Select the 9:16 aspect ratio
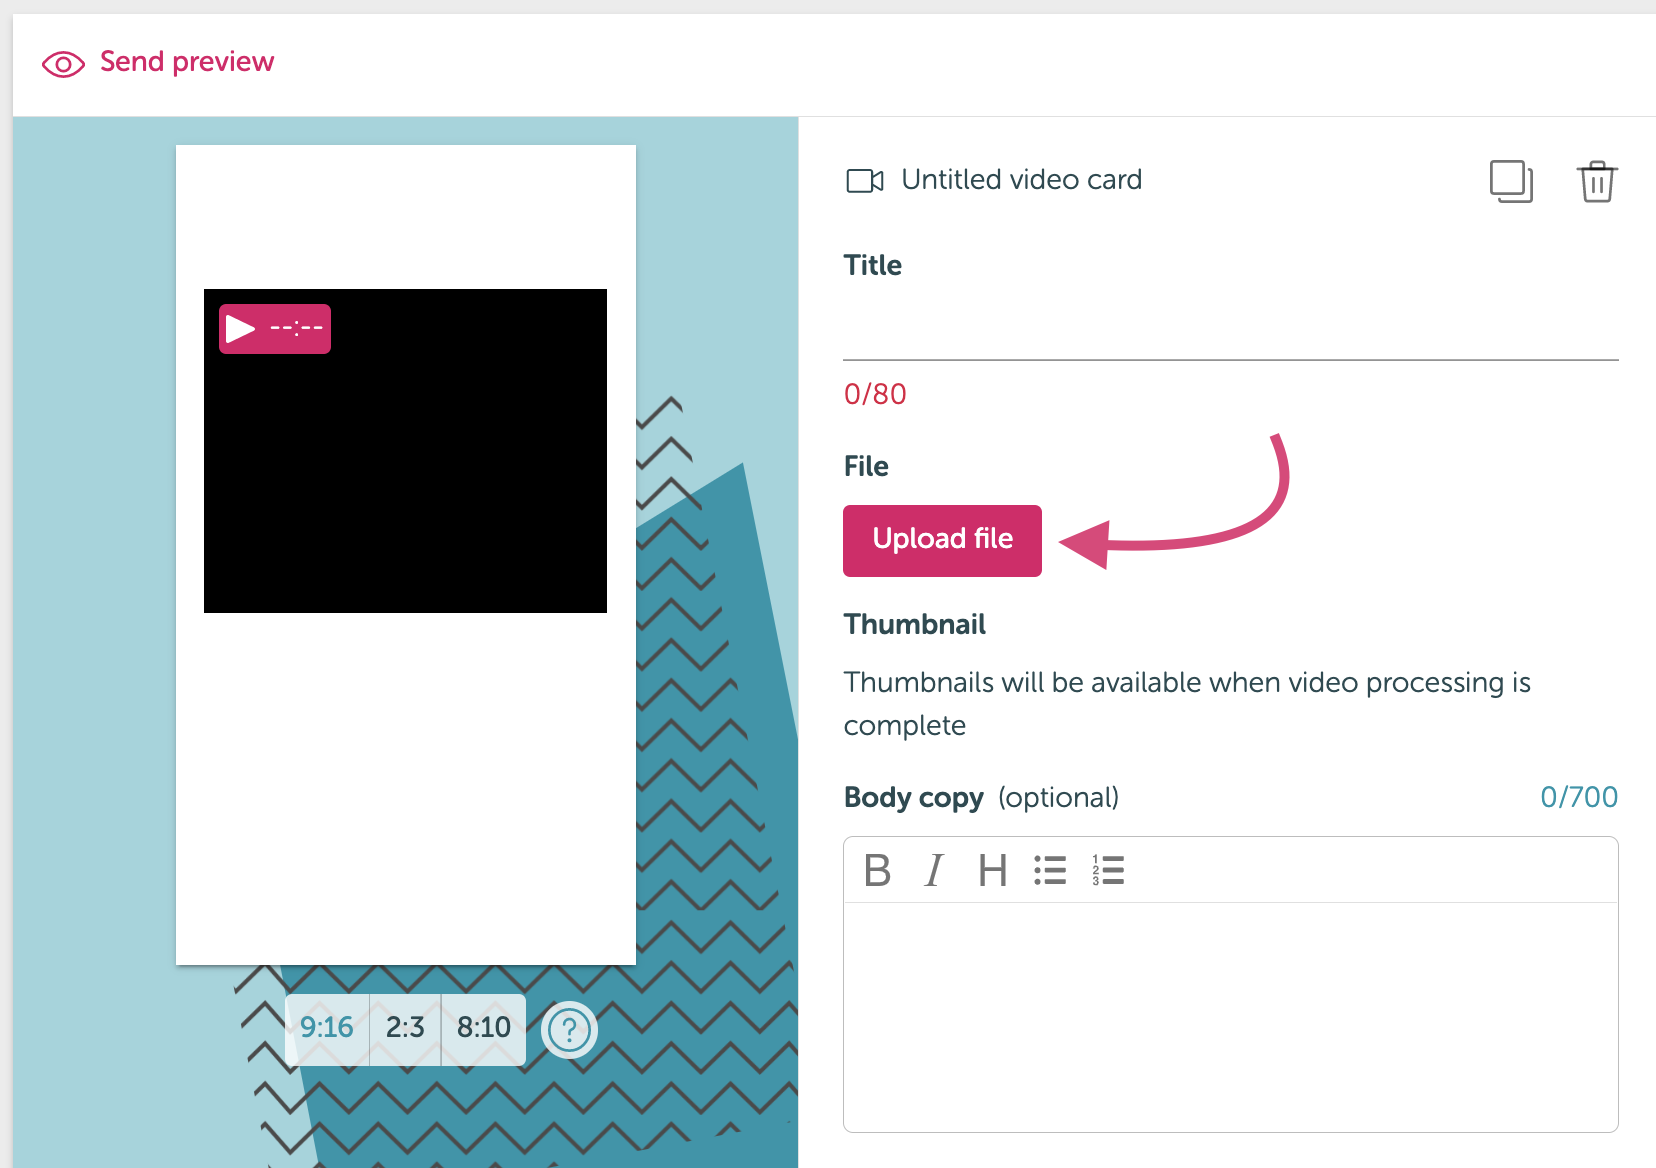 pyautogui.click(x=327, y=1028)
